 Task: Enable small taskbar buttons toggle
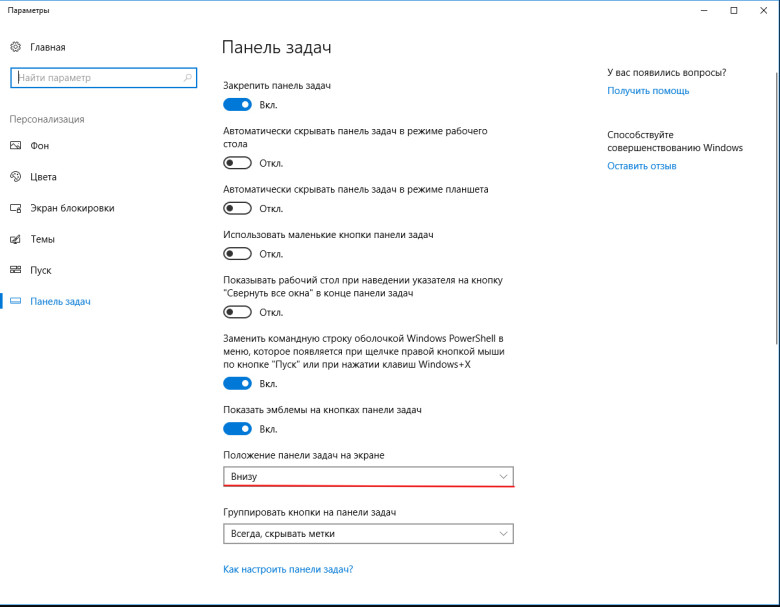pos(237,254)
